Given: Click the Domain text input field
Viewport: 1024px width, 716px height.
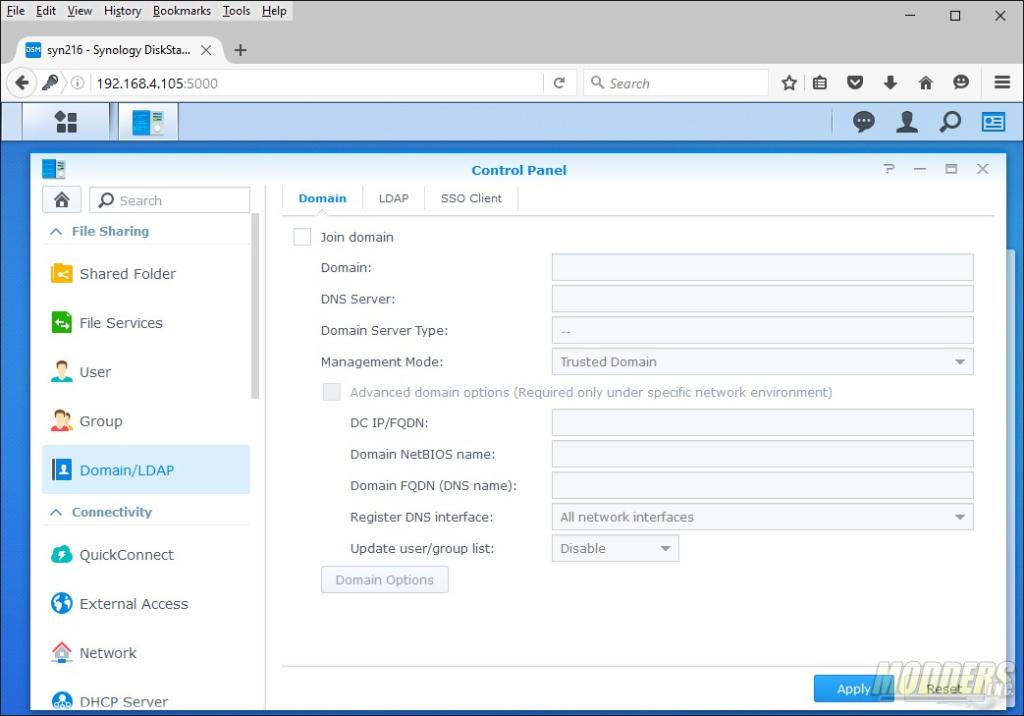Looking at the screenshot, I should point(762,268).
